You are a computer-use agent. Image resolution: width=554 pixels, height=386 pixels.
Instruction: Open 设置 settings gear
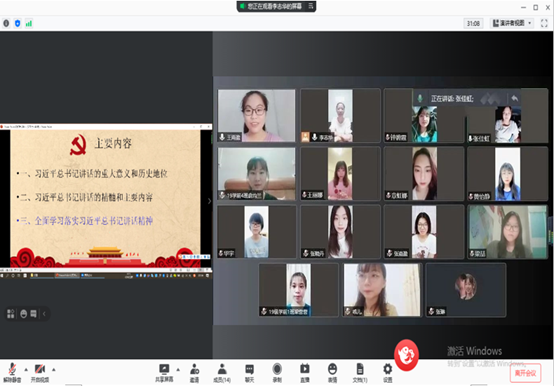point(388,373)
